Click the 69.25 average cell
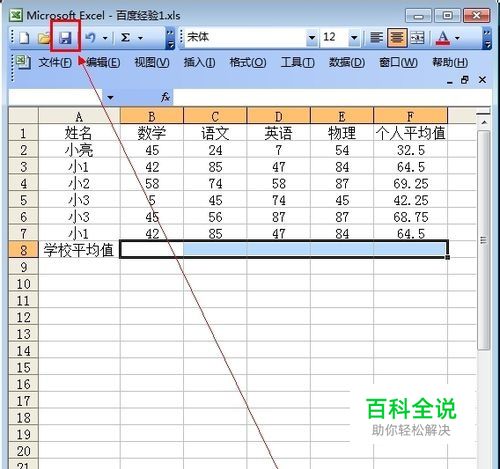The width and height of the screenshot is (500, 469). pyautogui.click(x=410, y=183)
